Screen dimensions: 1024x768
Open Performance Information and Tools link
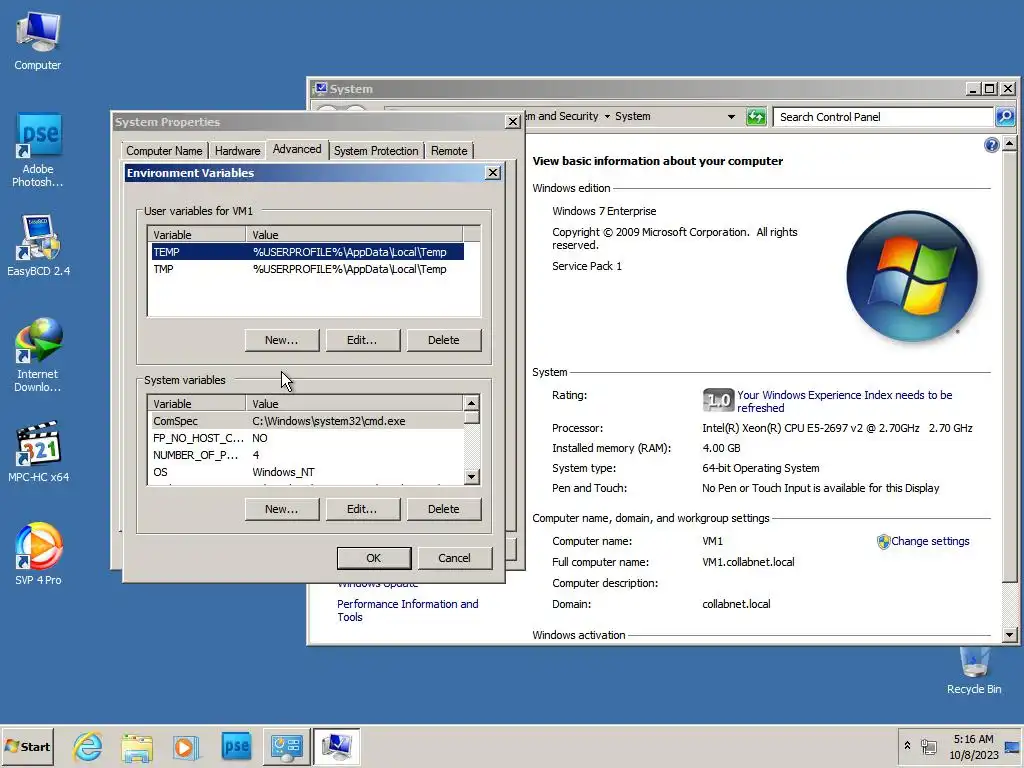408,610
